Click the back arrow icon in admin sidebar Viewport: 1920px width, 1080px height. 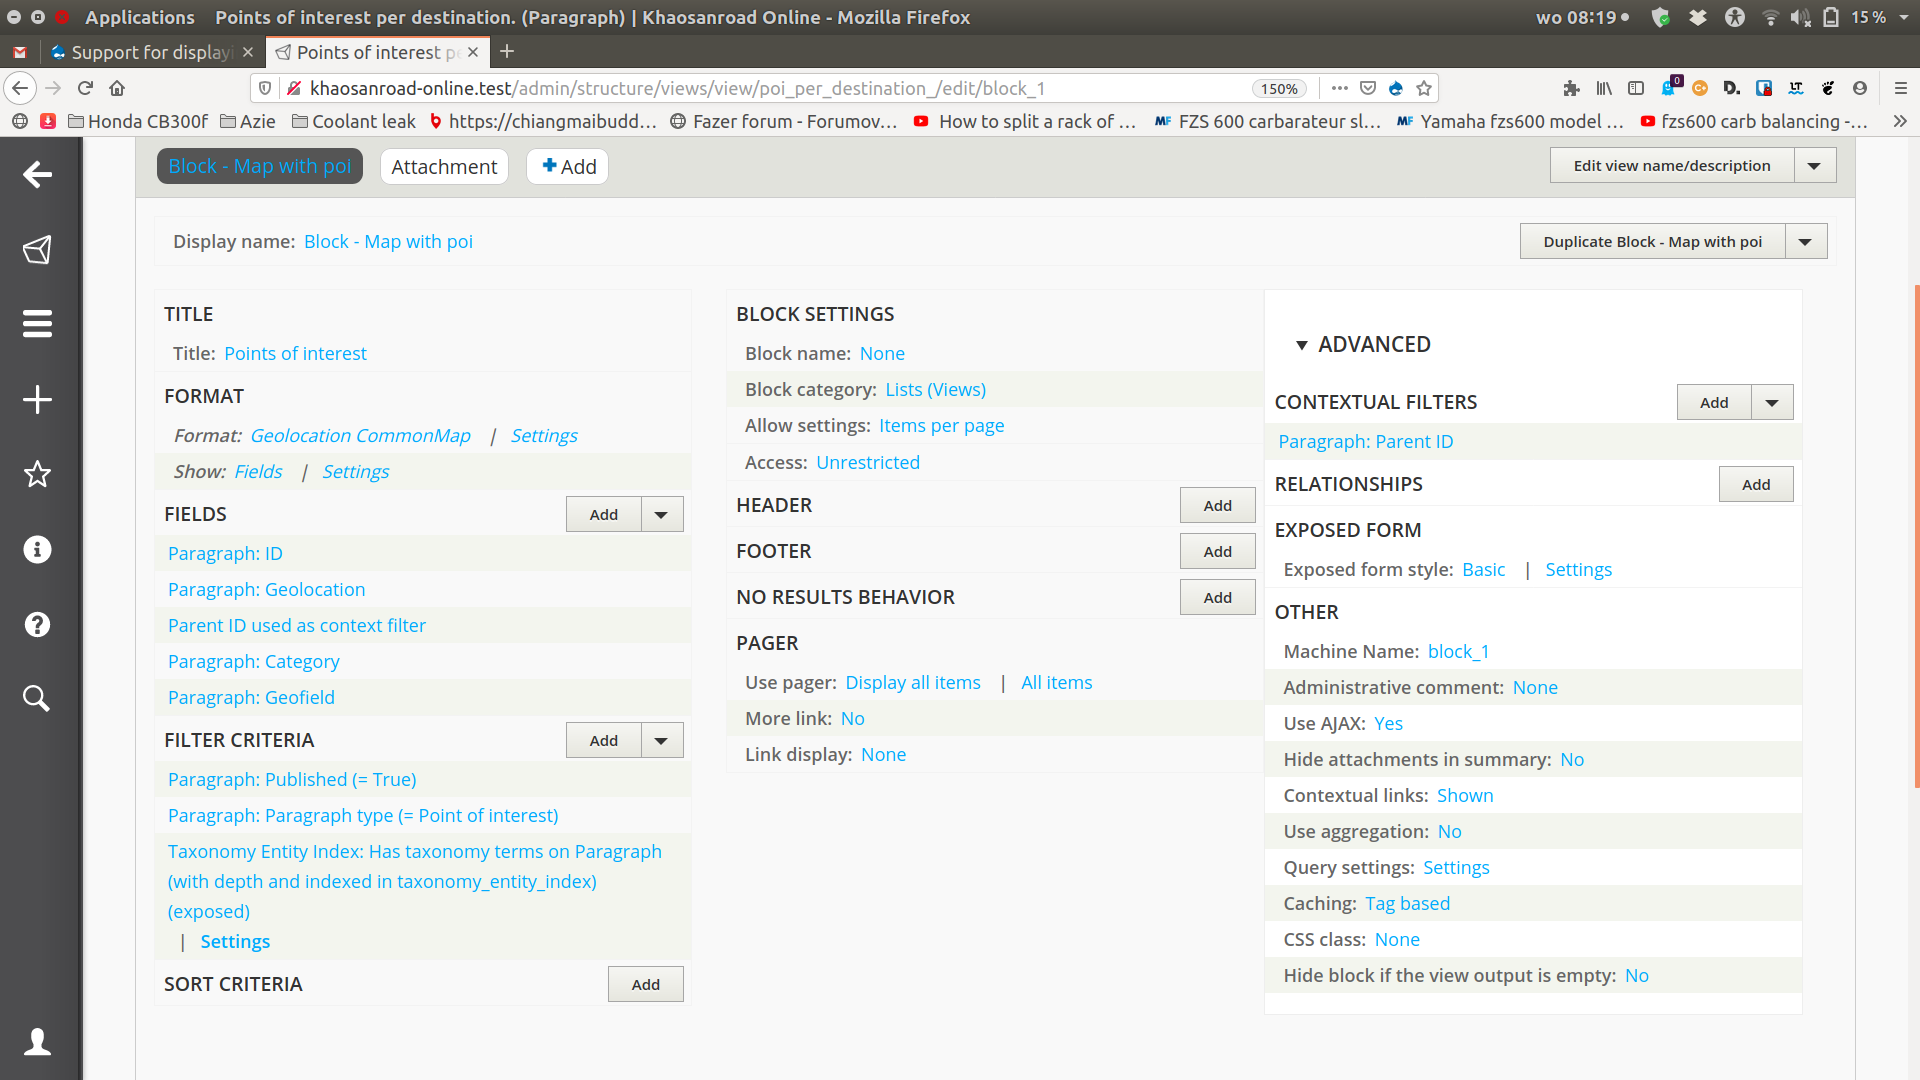click(x=37, y=174)
